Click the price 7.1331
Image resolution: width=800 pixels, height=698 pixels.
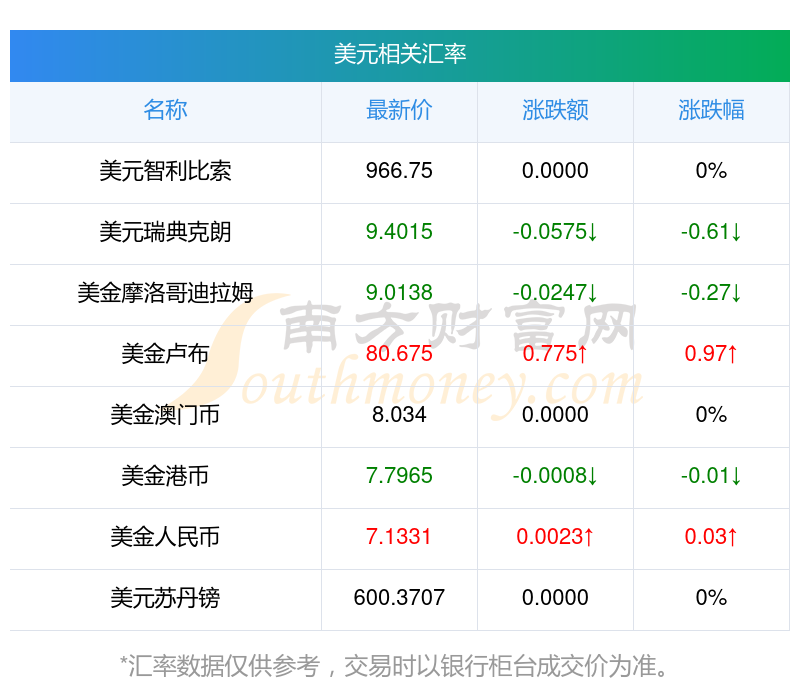click(x=399, y=537)
